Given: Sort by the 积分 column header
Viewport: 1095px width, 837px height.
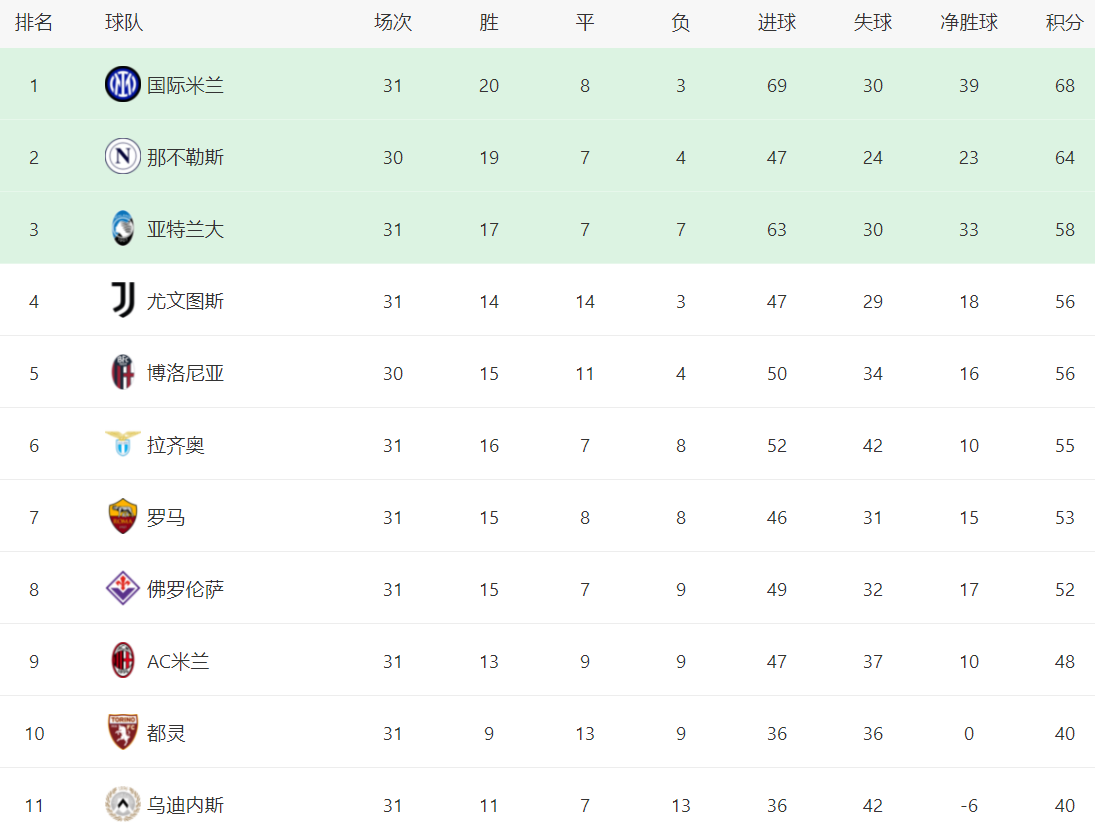Looking at the screenshot, I should click(x=1064, y=23).
